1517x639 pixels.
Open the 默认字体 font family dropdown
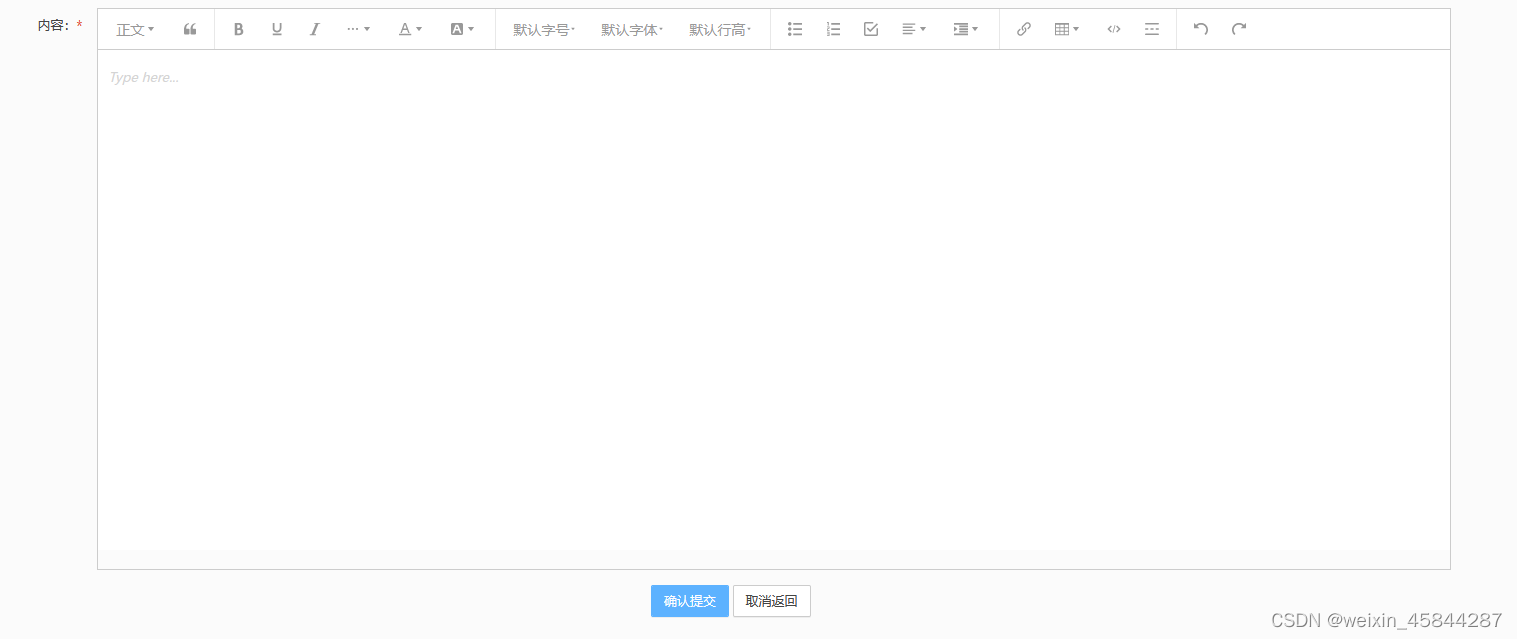tap(631, 29)
